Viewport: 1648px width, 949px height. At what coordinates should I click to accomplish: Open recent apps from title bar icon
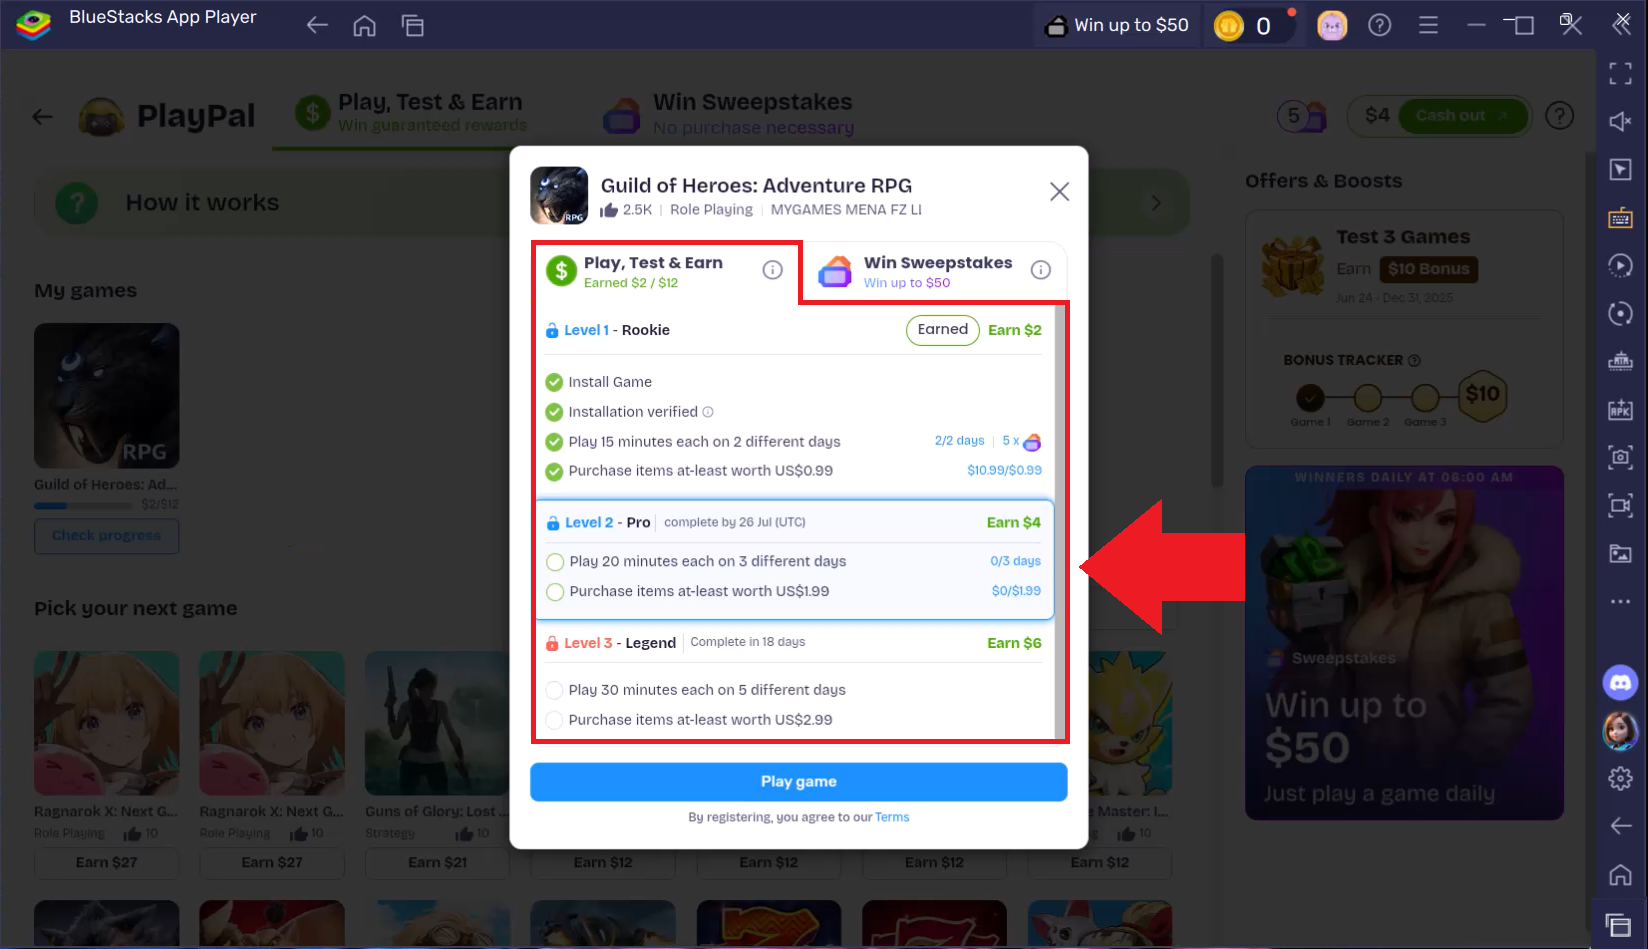point(413,26)
